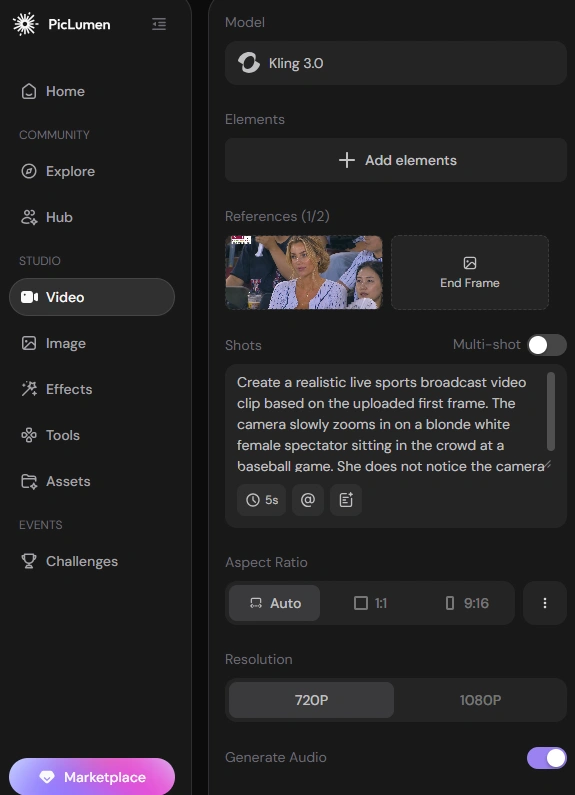Click the Kling model swirl logo icon
Screen dimensions: 575x795
coord(249,63)
